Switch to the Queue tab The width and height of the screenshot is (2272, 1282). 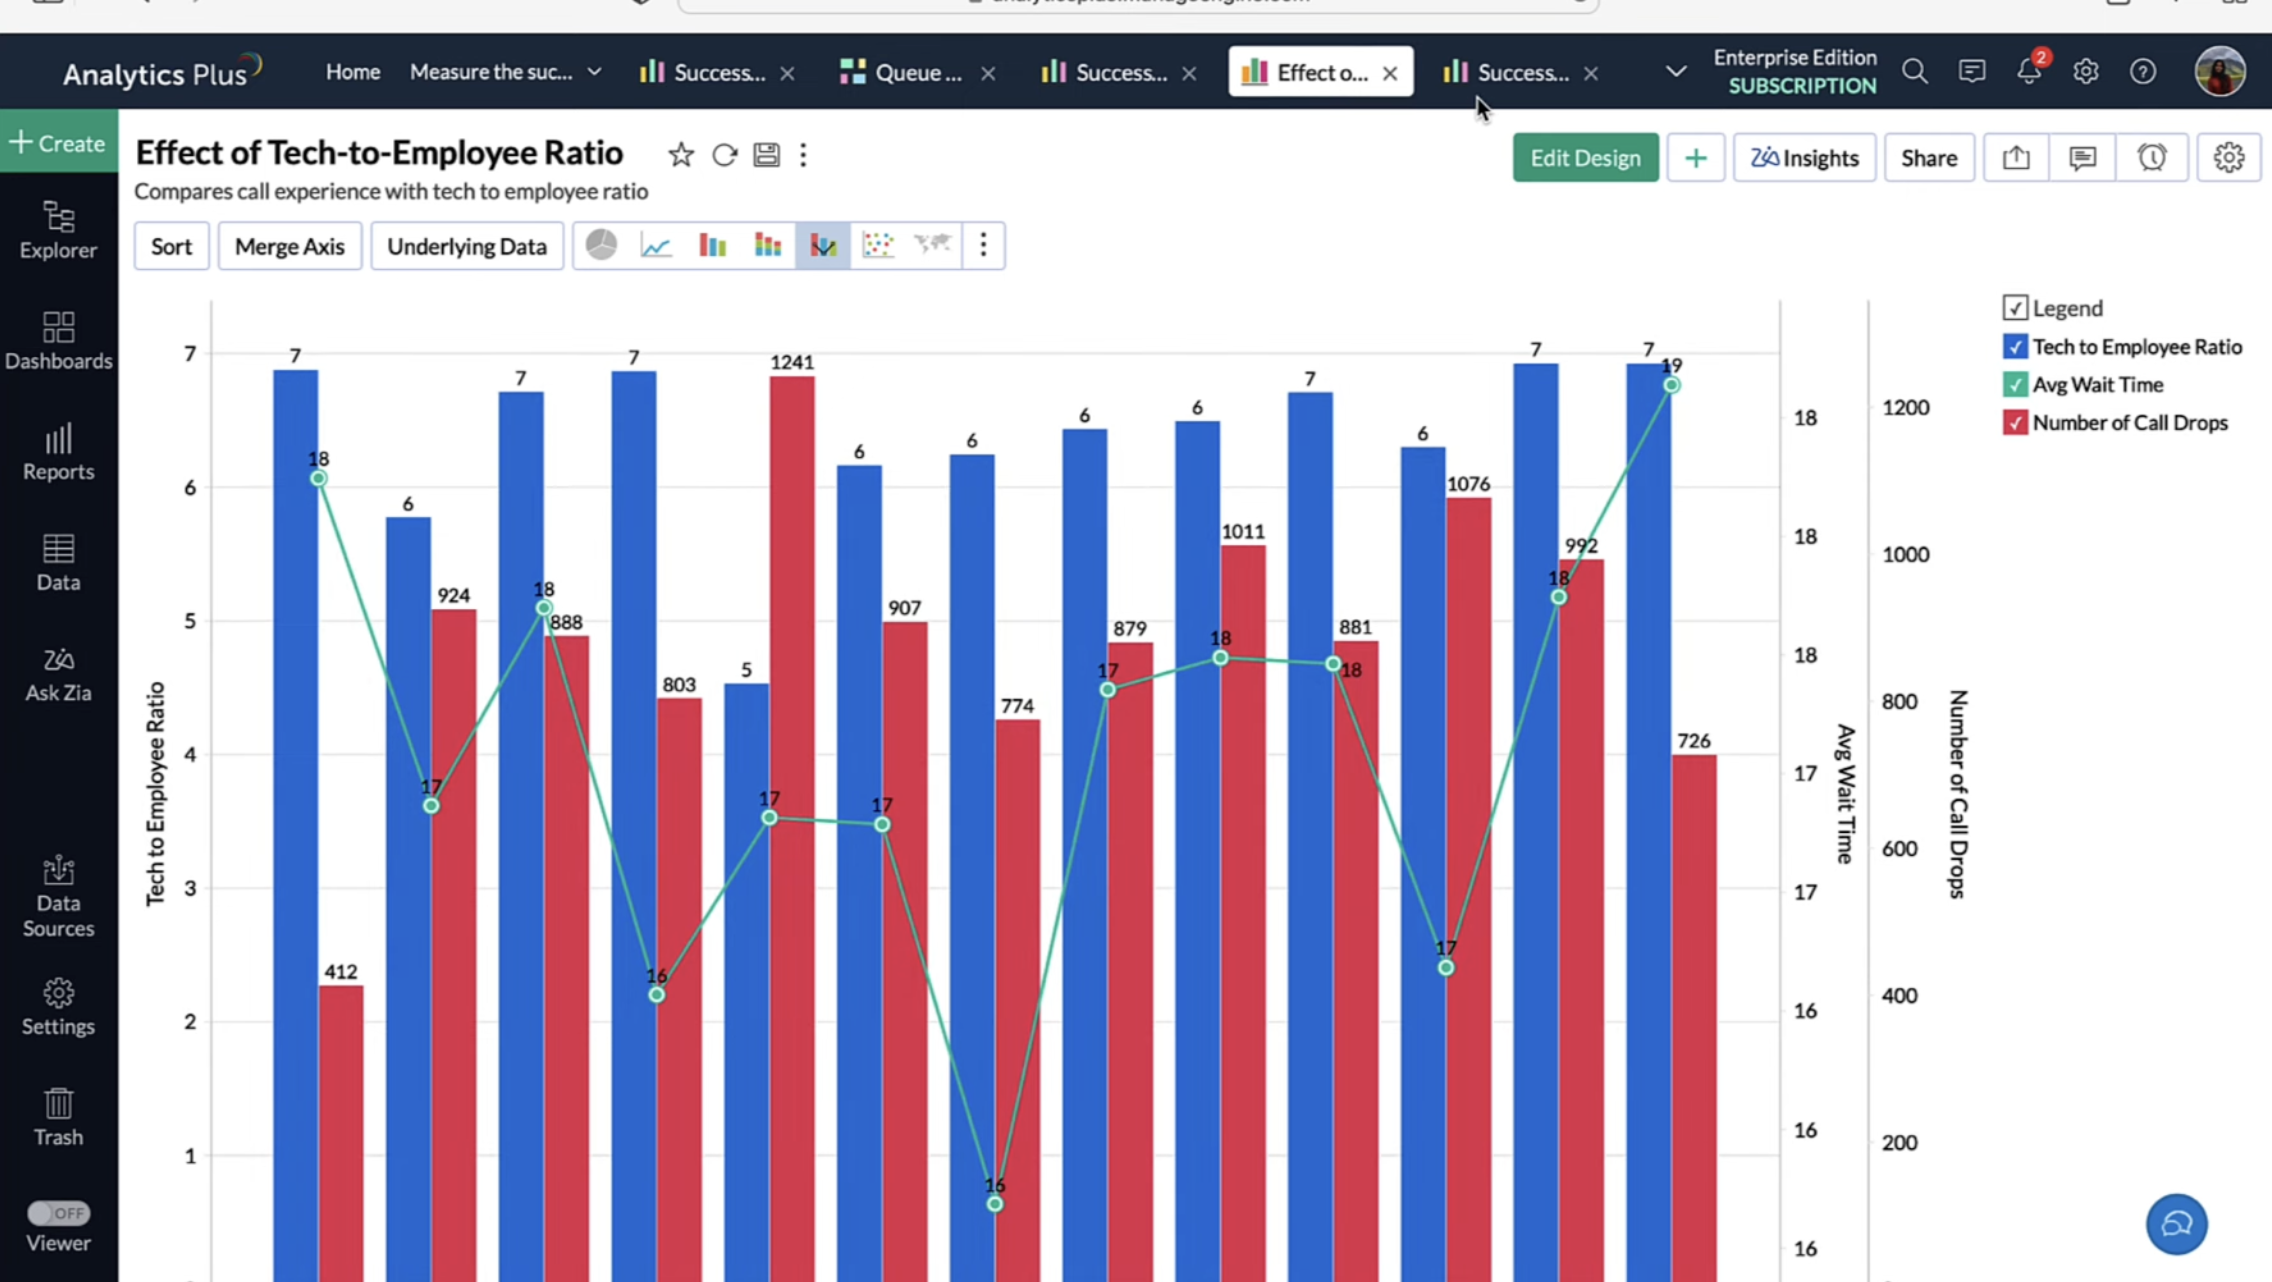click(x=903, y=72)
